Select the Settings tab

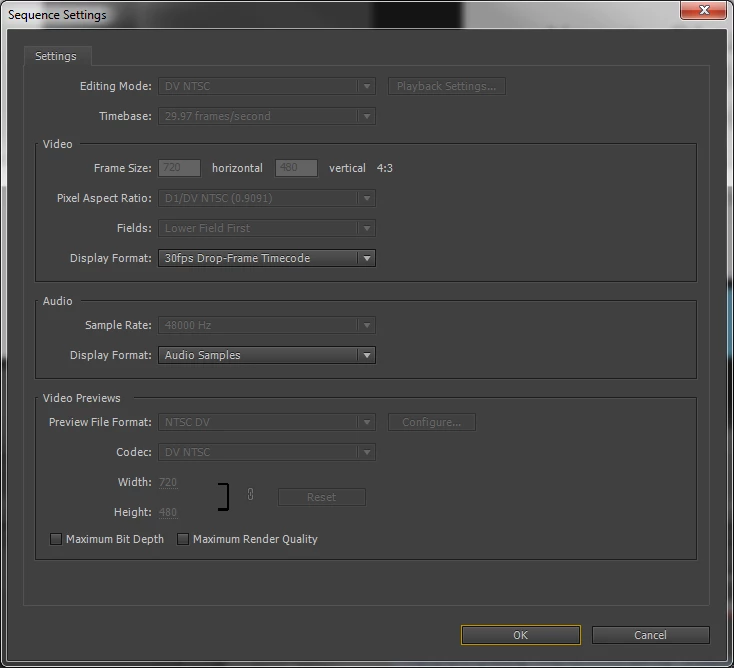(x=56, y=56)
